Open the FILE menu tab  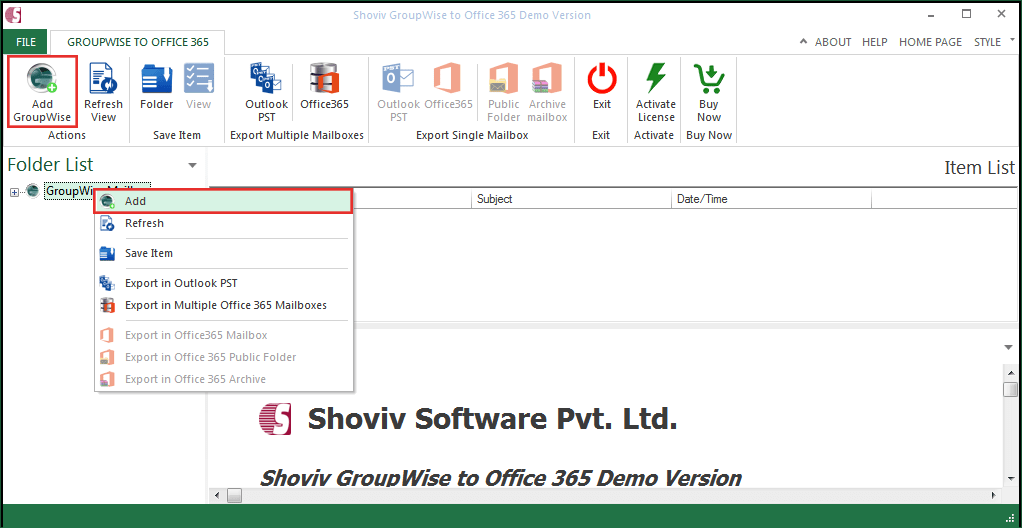[25, 42]
